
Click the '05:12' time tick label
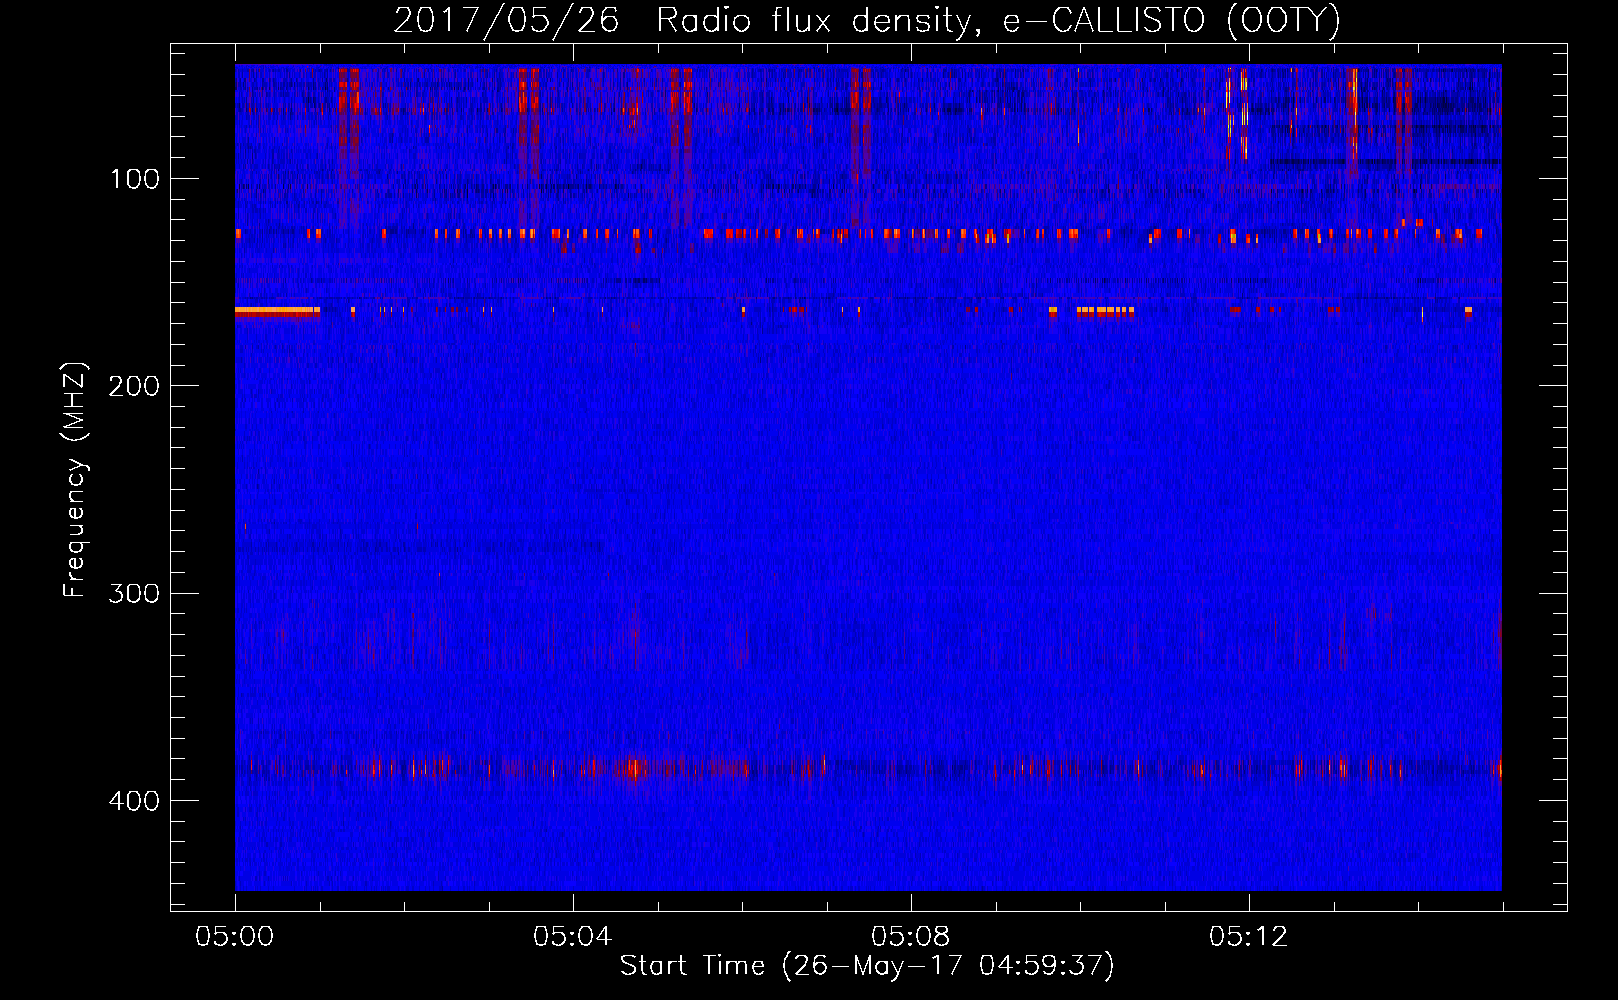click(1248, 937)
